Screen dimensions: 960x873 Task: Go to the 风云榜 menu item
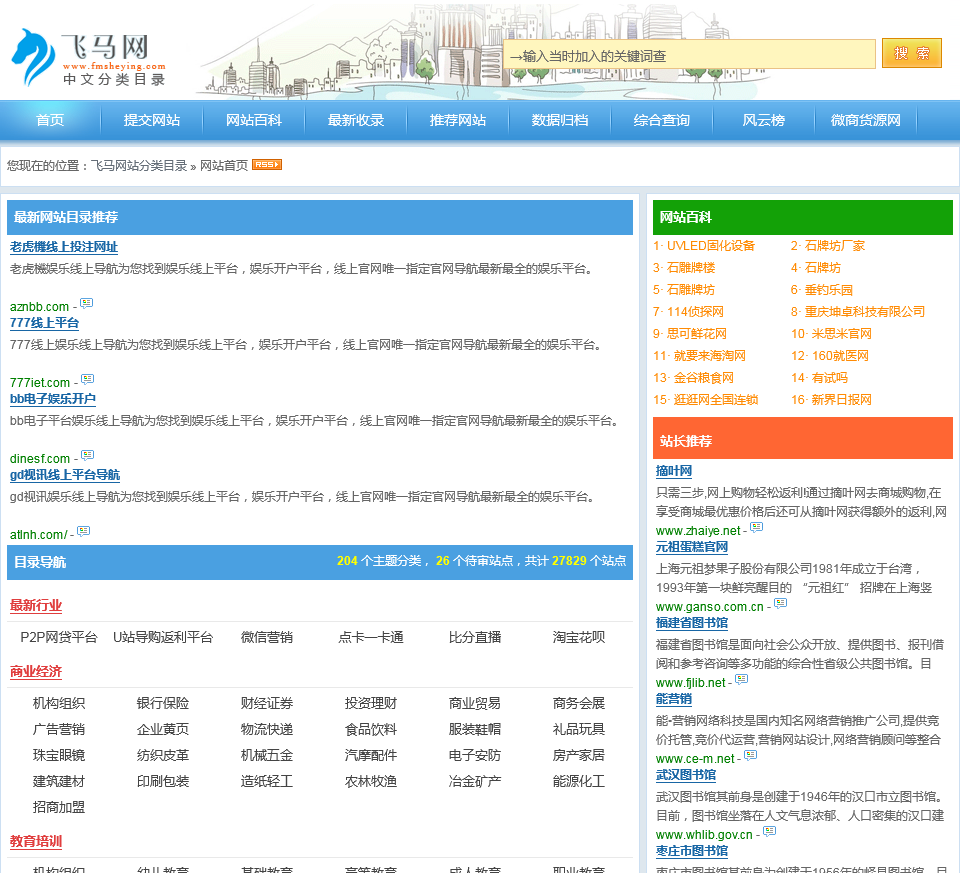pyautogui.click(x=763, y=120)
